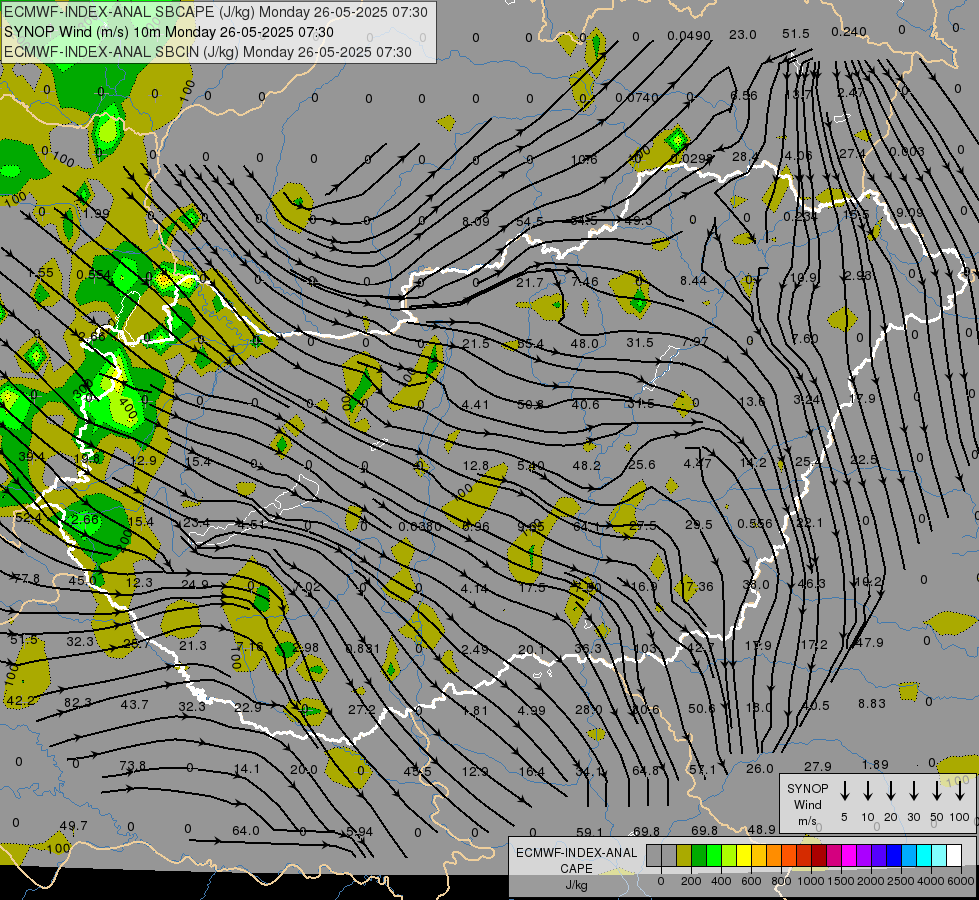
Task: Click the 5 m/s wind arrow in SYNOP legend
Action: [x=844, y=791]
